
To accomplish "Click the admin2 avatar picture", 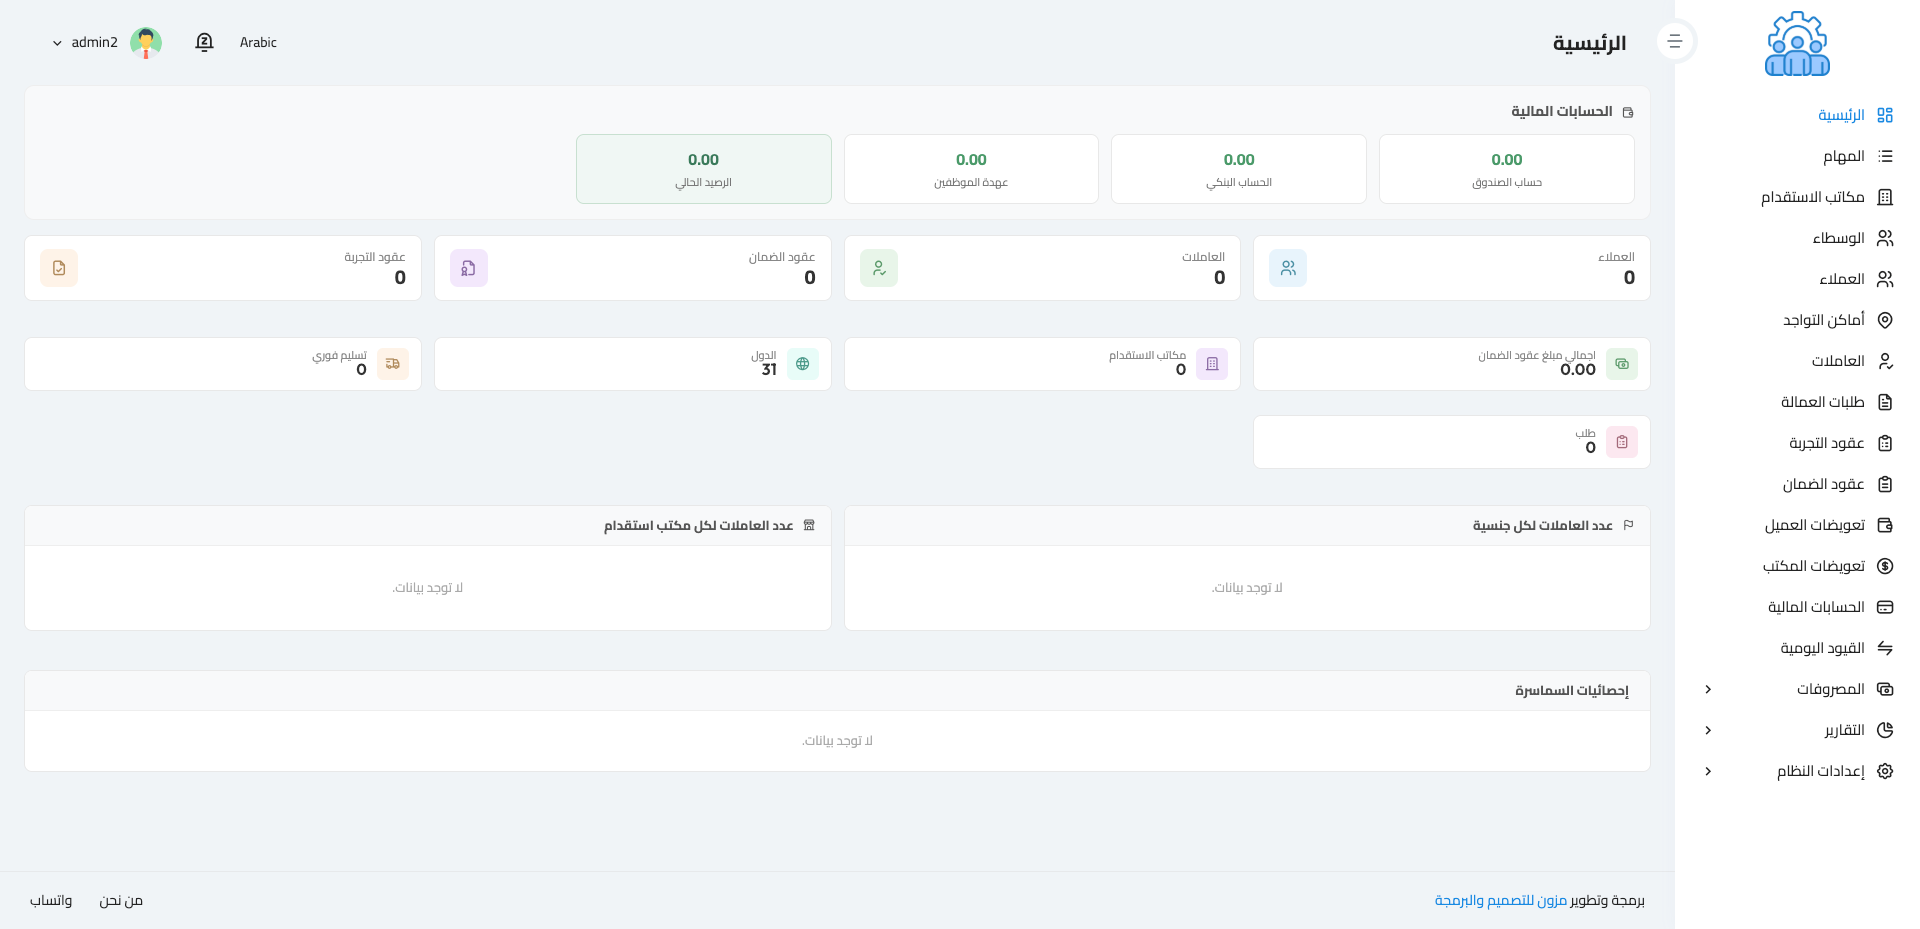I will [146, 42].
